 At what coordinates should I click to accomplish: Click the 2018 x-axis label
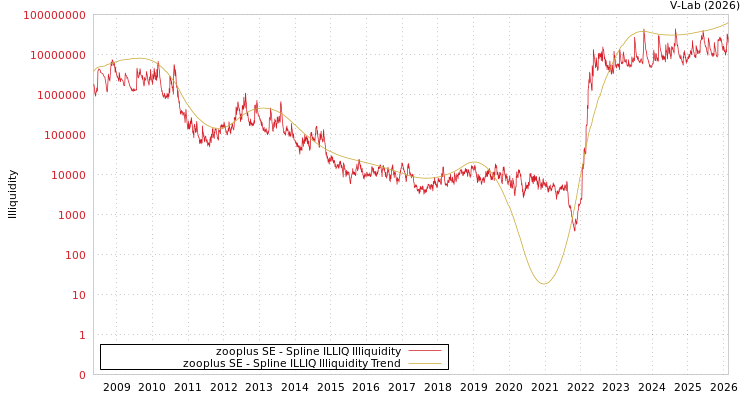pyautogui.click(x=438, y=387)
